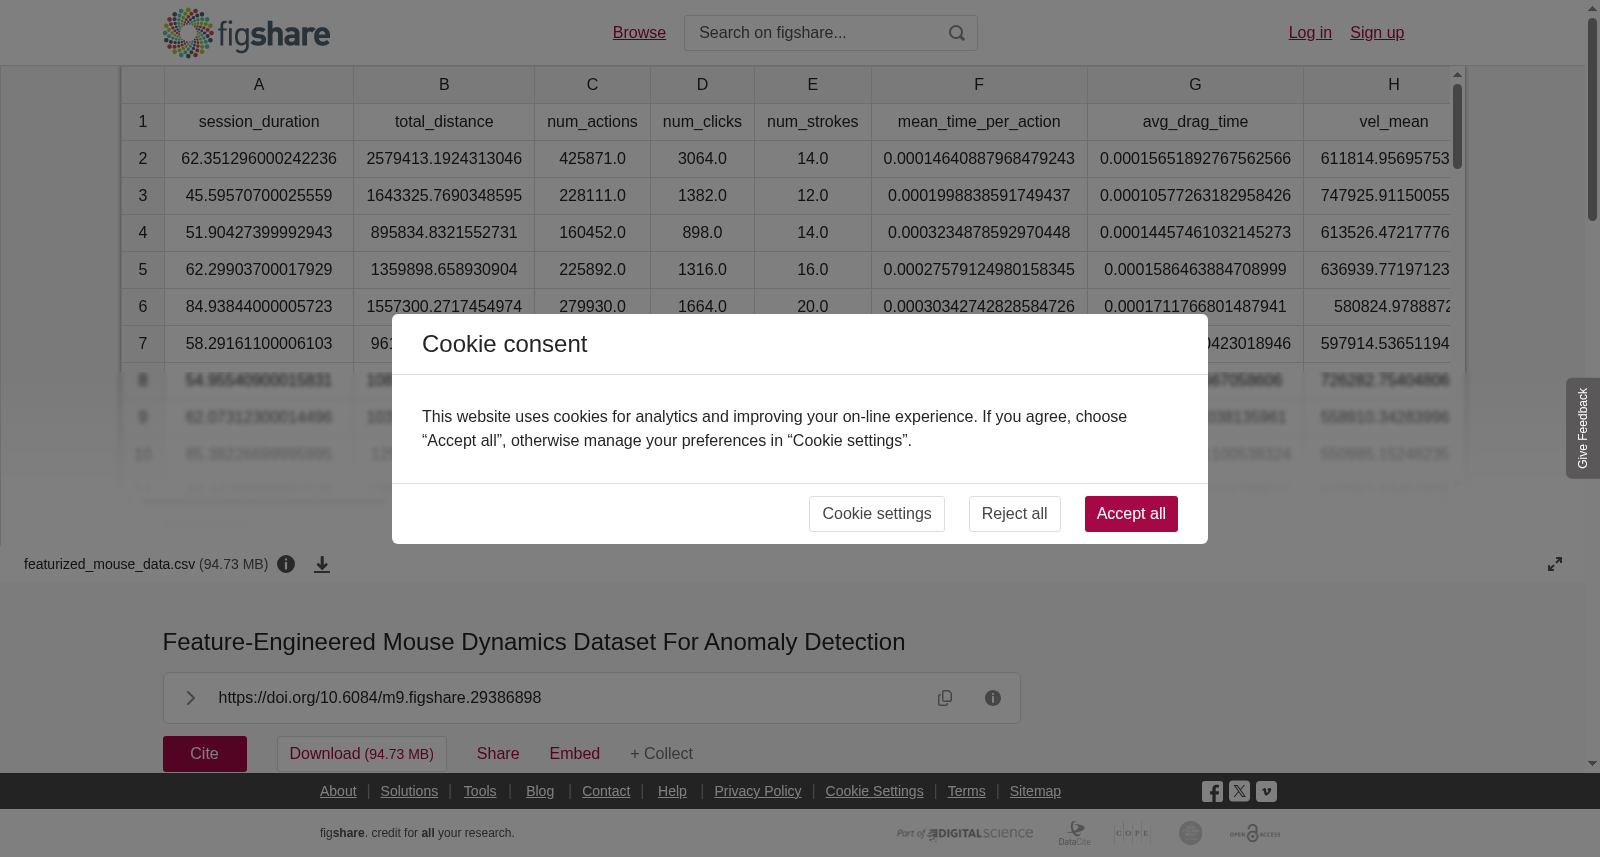
Task: Show file info for featurized_mouse_data.csv
Action: (x=286, y=564)
